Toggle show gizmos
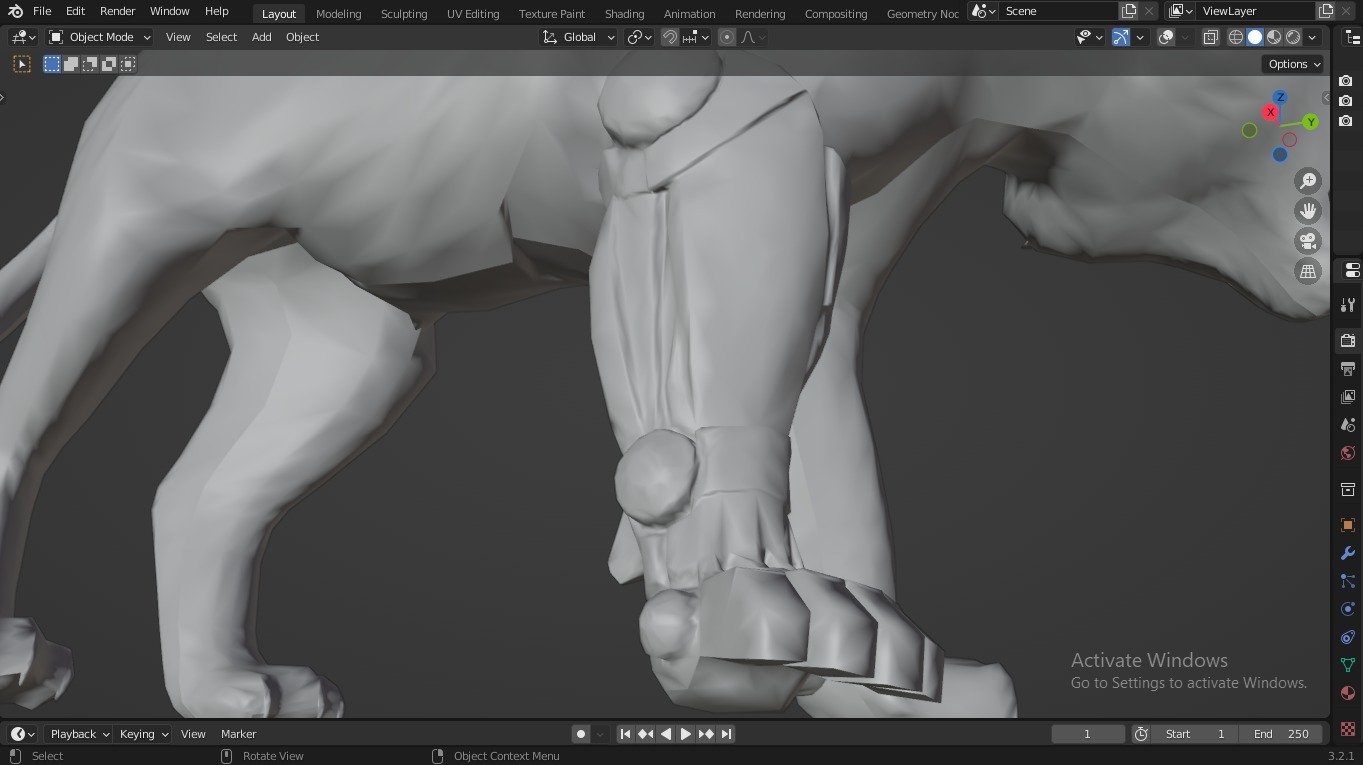1363x765 pixels. [1121, 37]
